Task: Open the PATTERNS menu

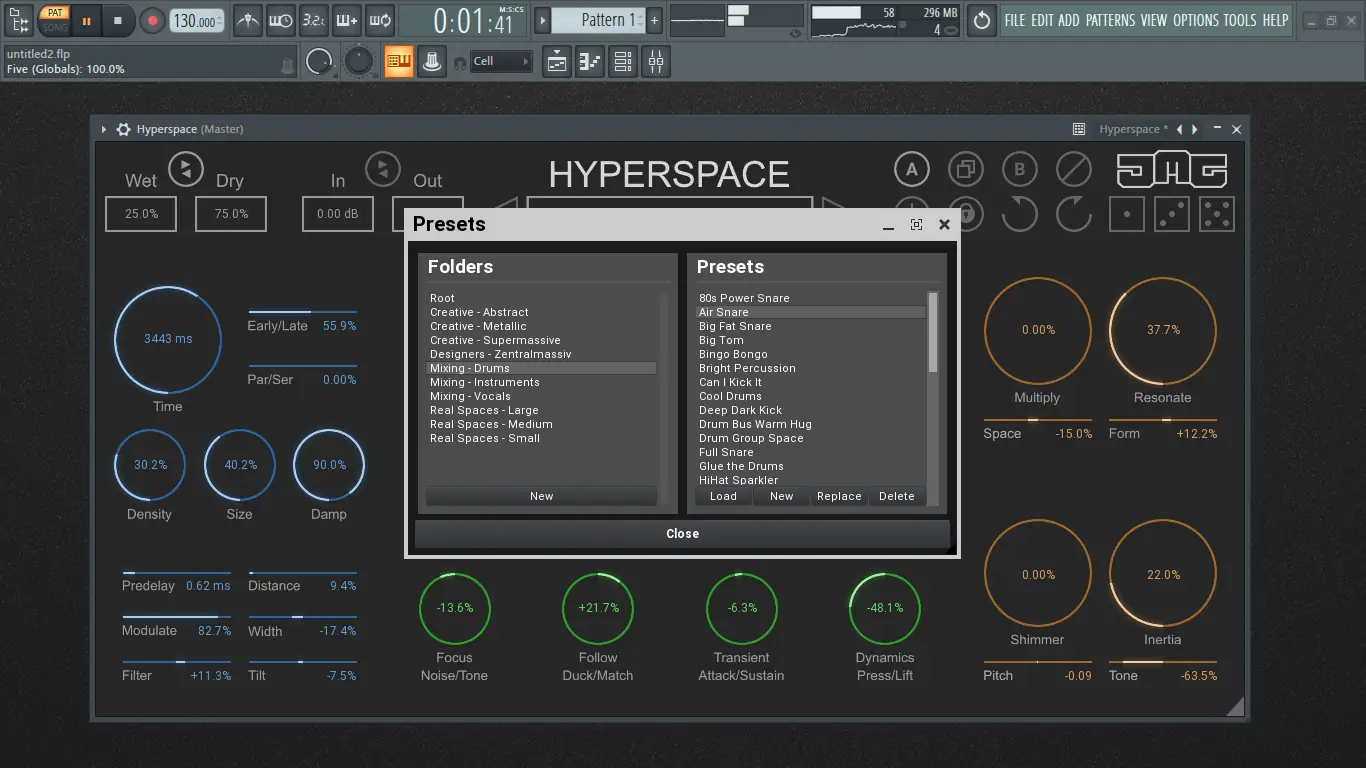Action: 1110,20
